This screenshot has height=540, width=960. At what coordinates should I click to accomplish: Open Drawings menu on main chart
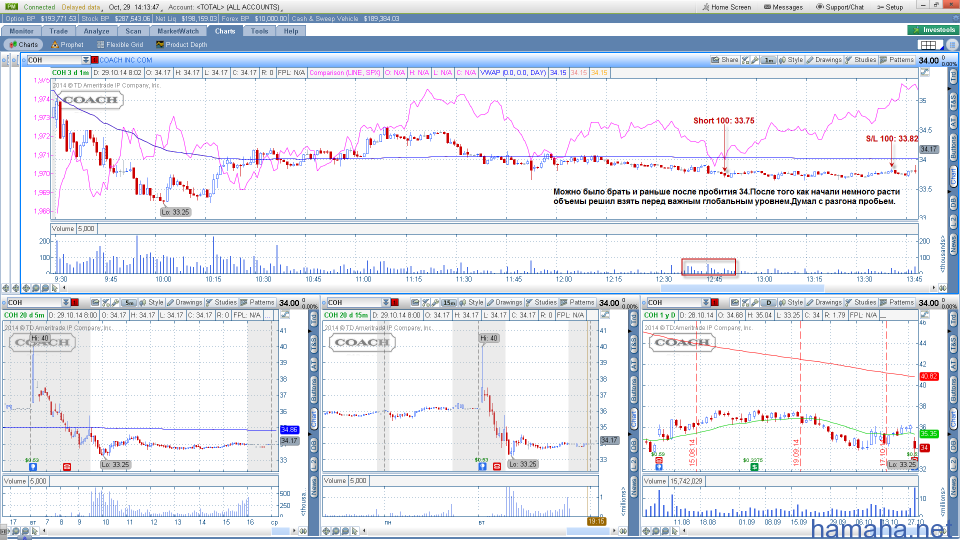click(x=824, y=60)
